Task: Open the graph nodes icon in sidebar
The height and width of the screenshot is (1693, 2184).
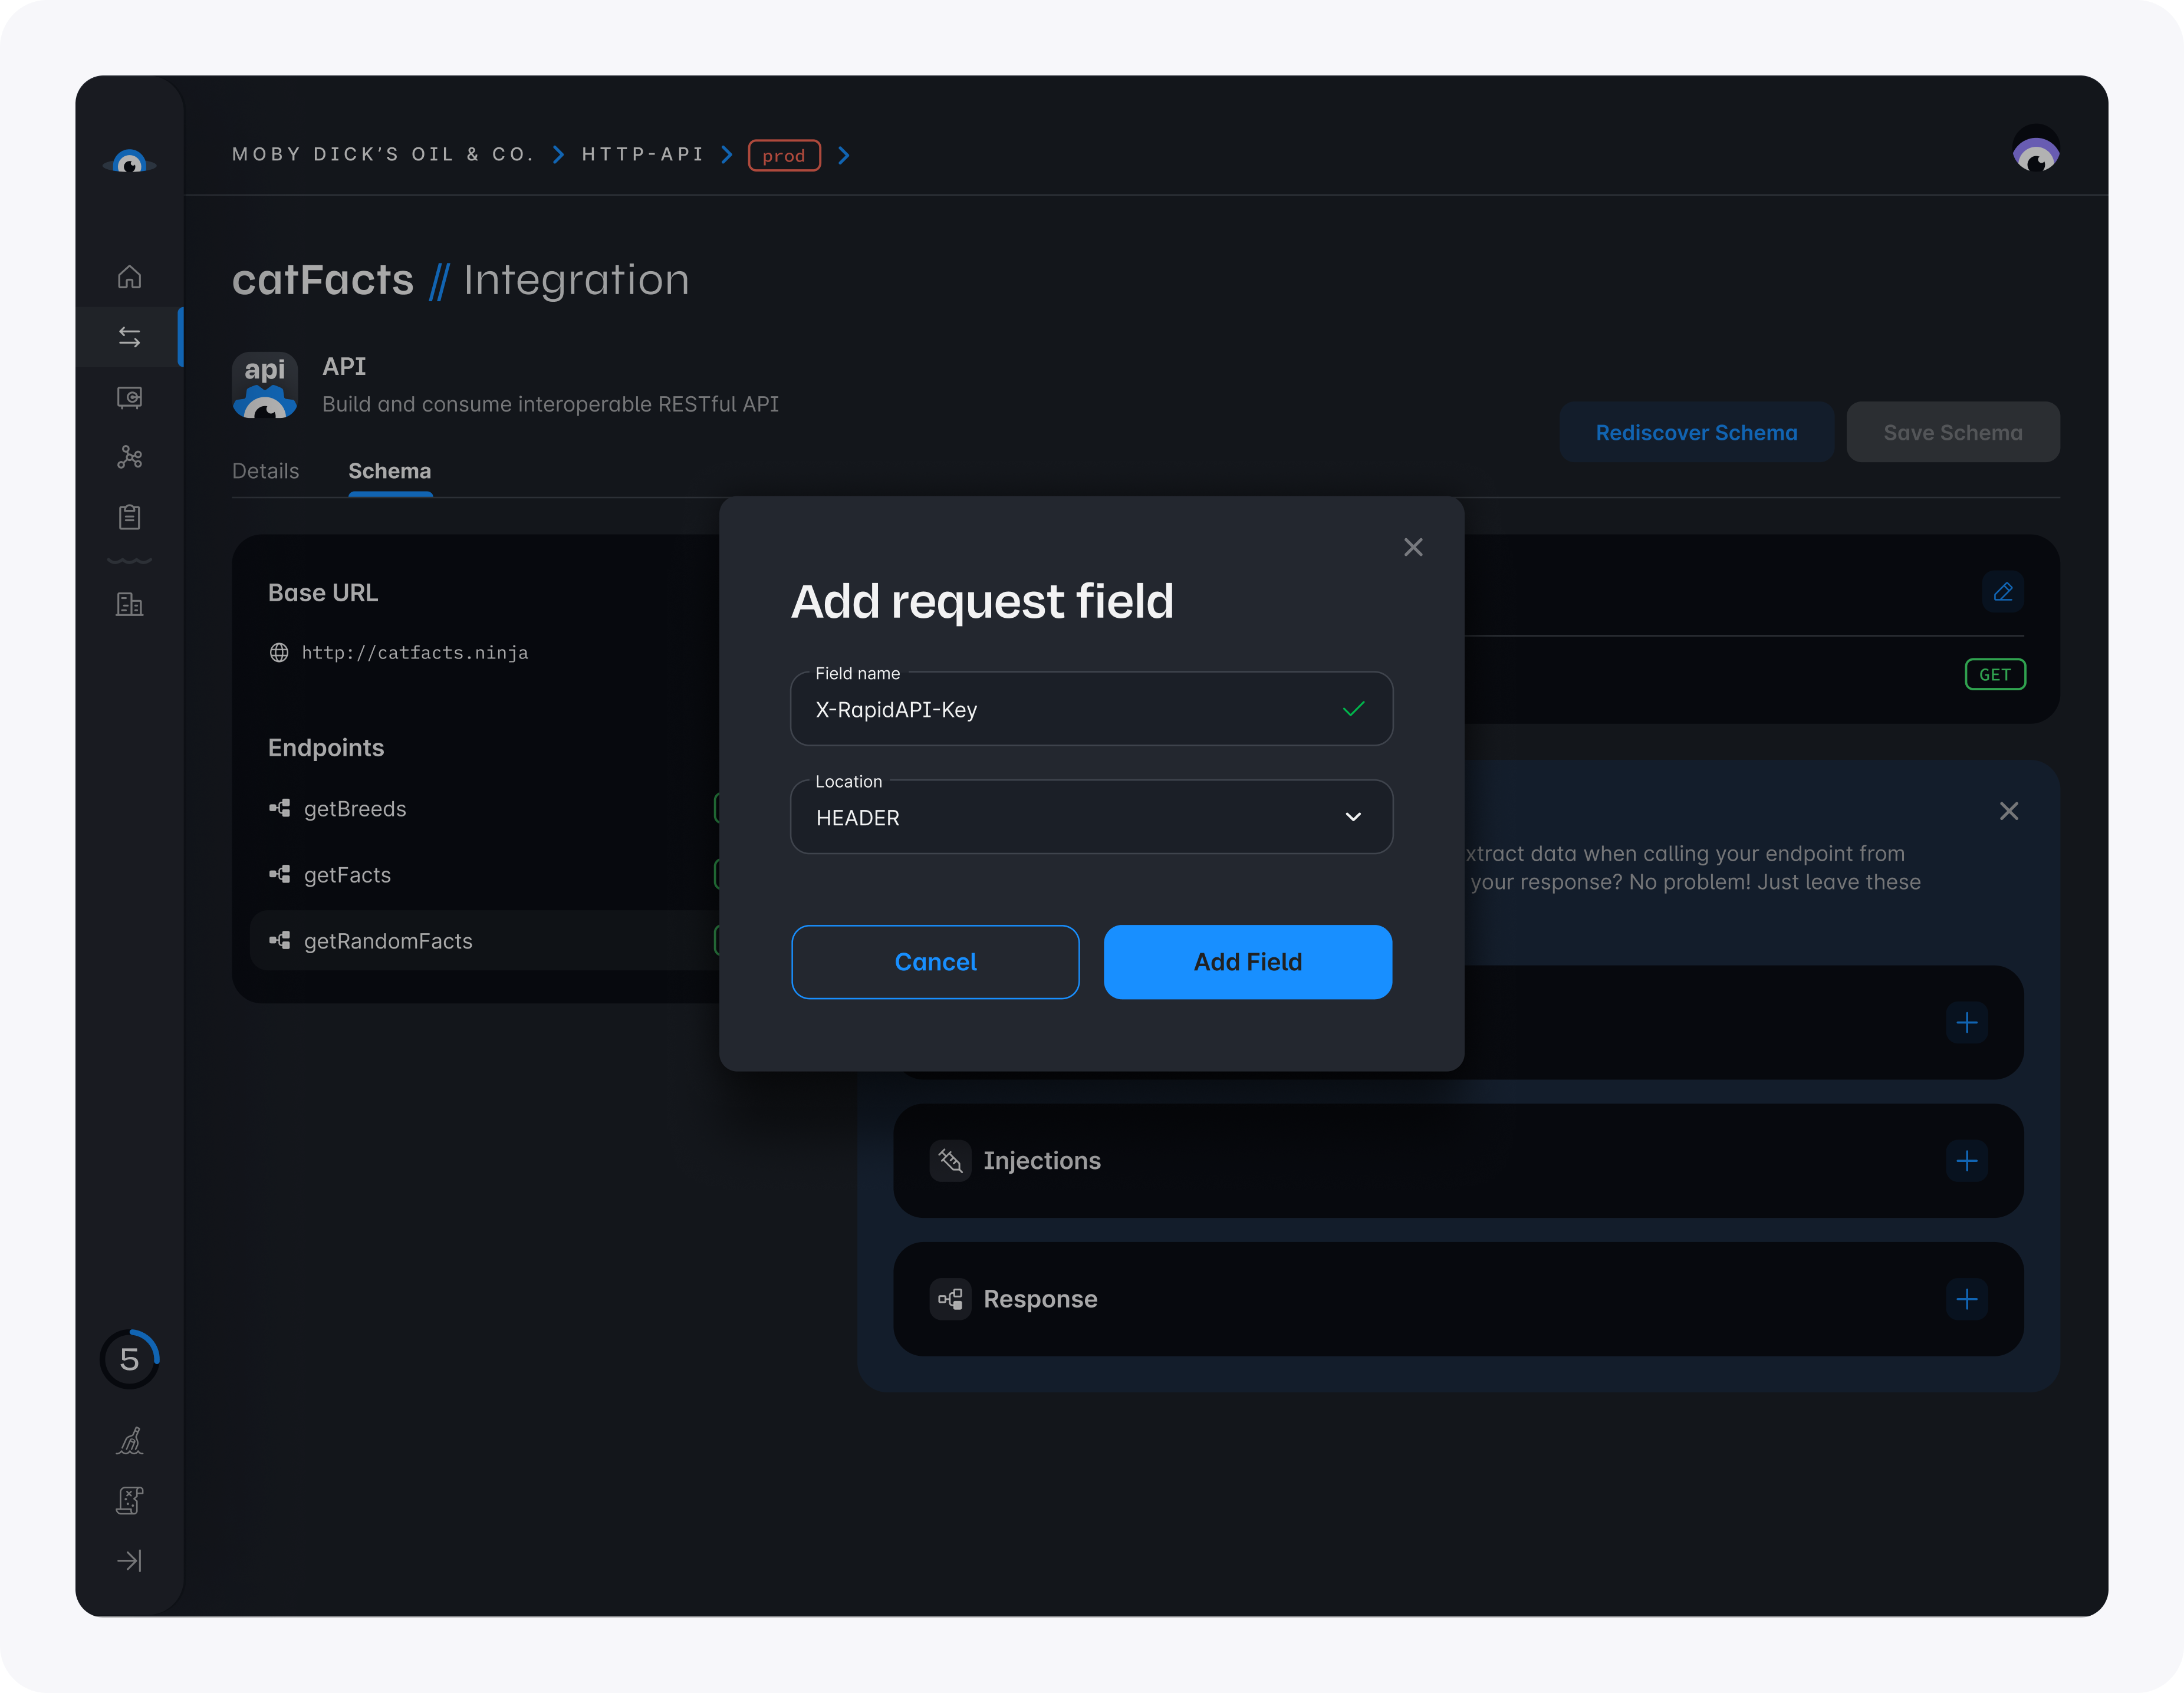Action: pos(129,457)
